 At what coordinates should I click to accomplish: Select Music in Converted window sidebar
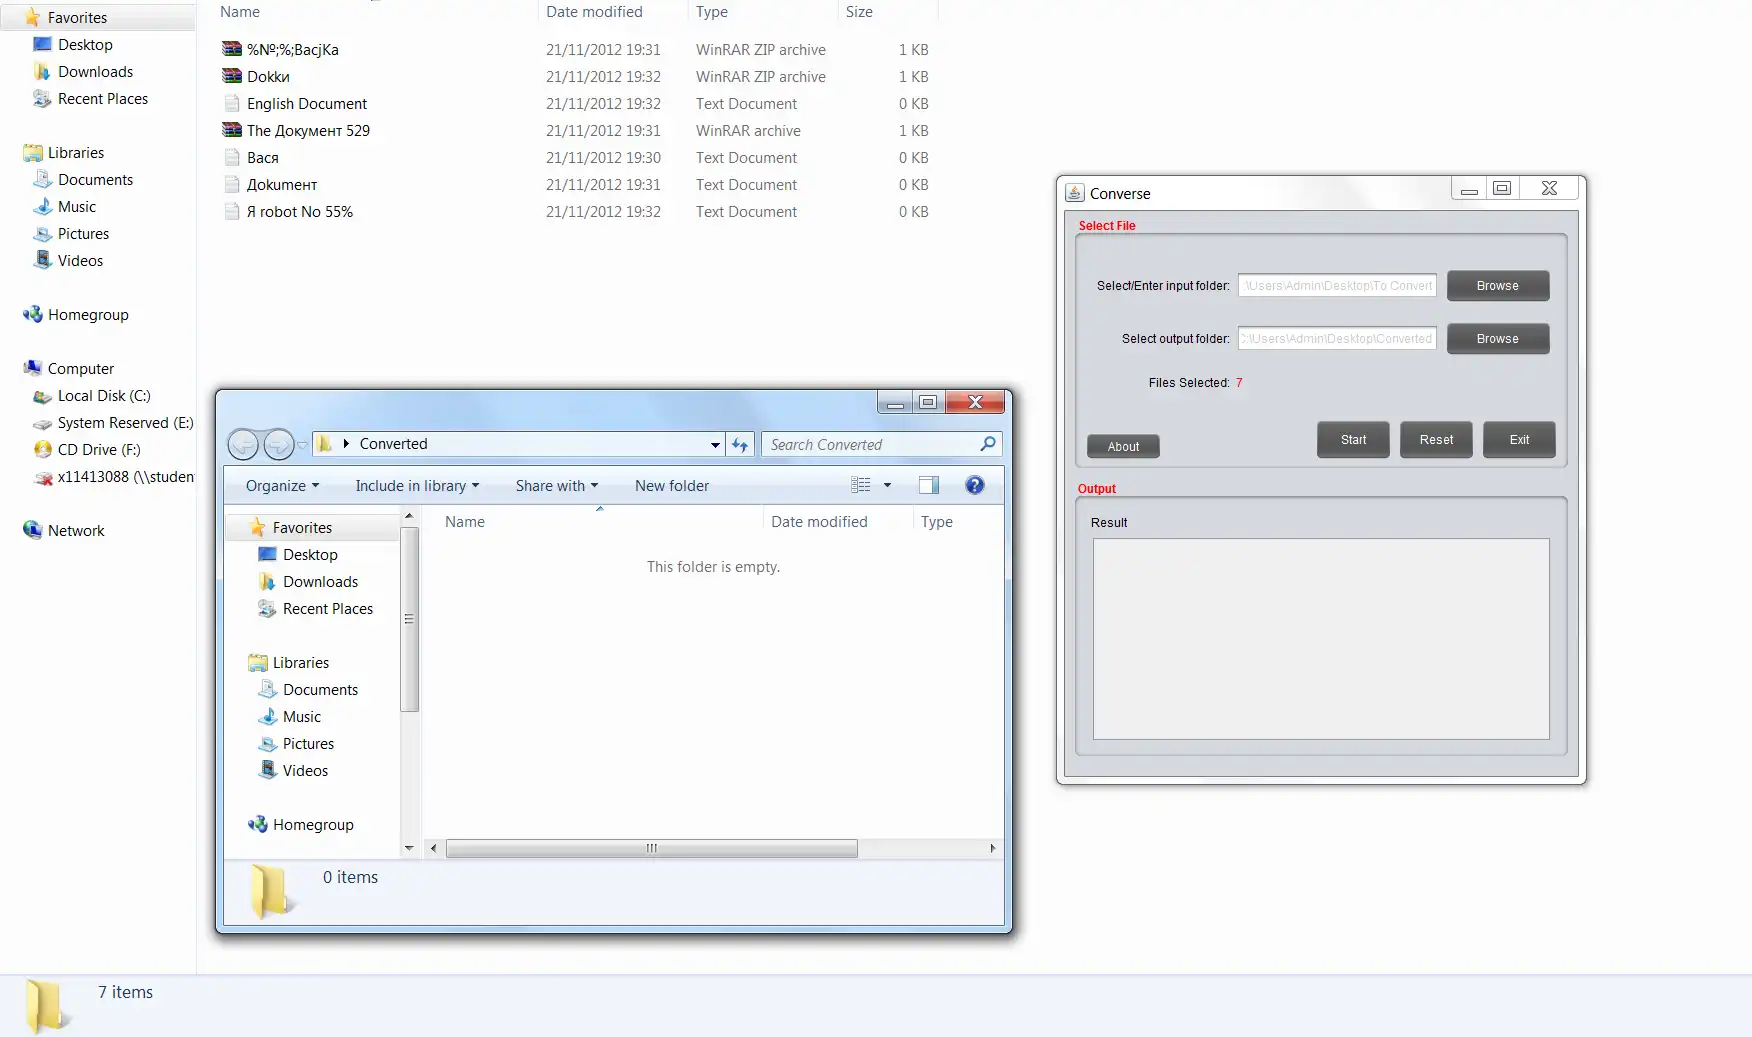click(x=302, y=717)
